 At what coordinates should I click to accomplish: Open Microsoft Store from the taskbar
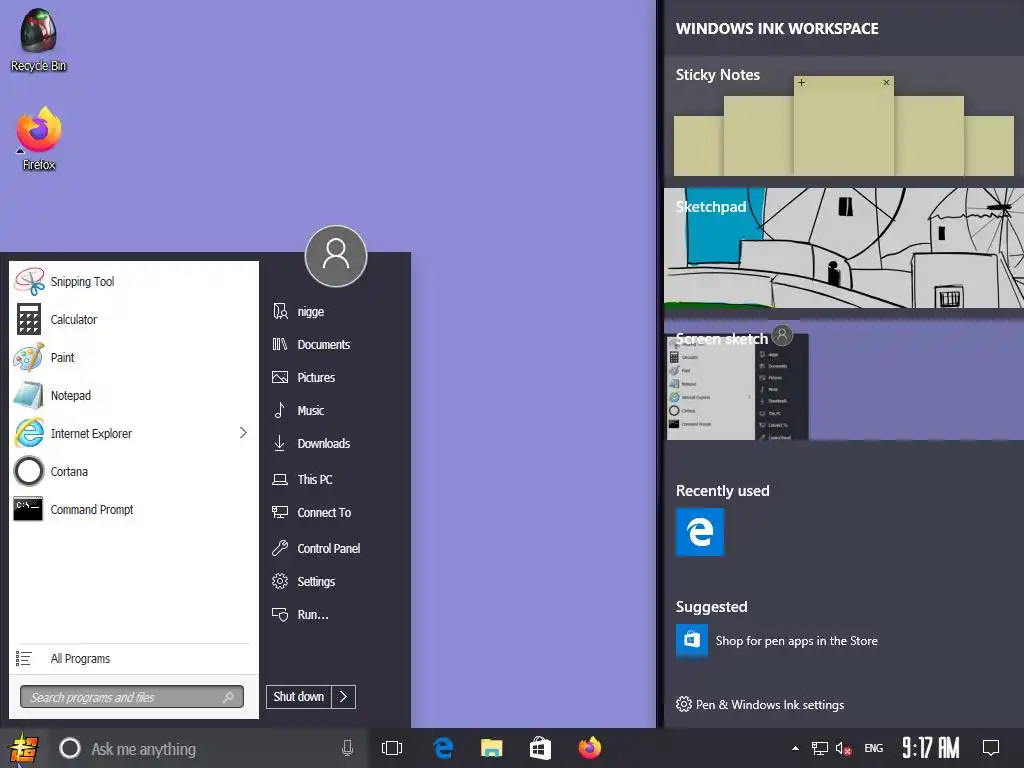[x=540, y=748]
